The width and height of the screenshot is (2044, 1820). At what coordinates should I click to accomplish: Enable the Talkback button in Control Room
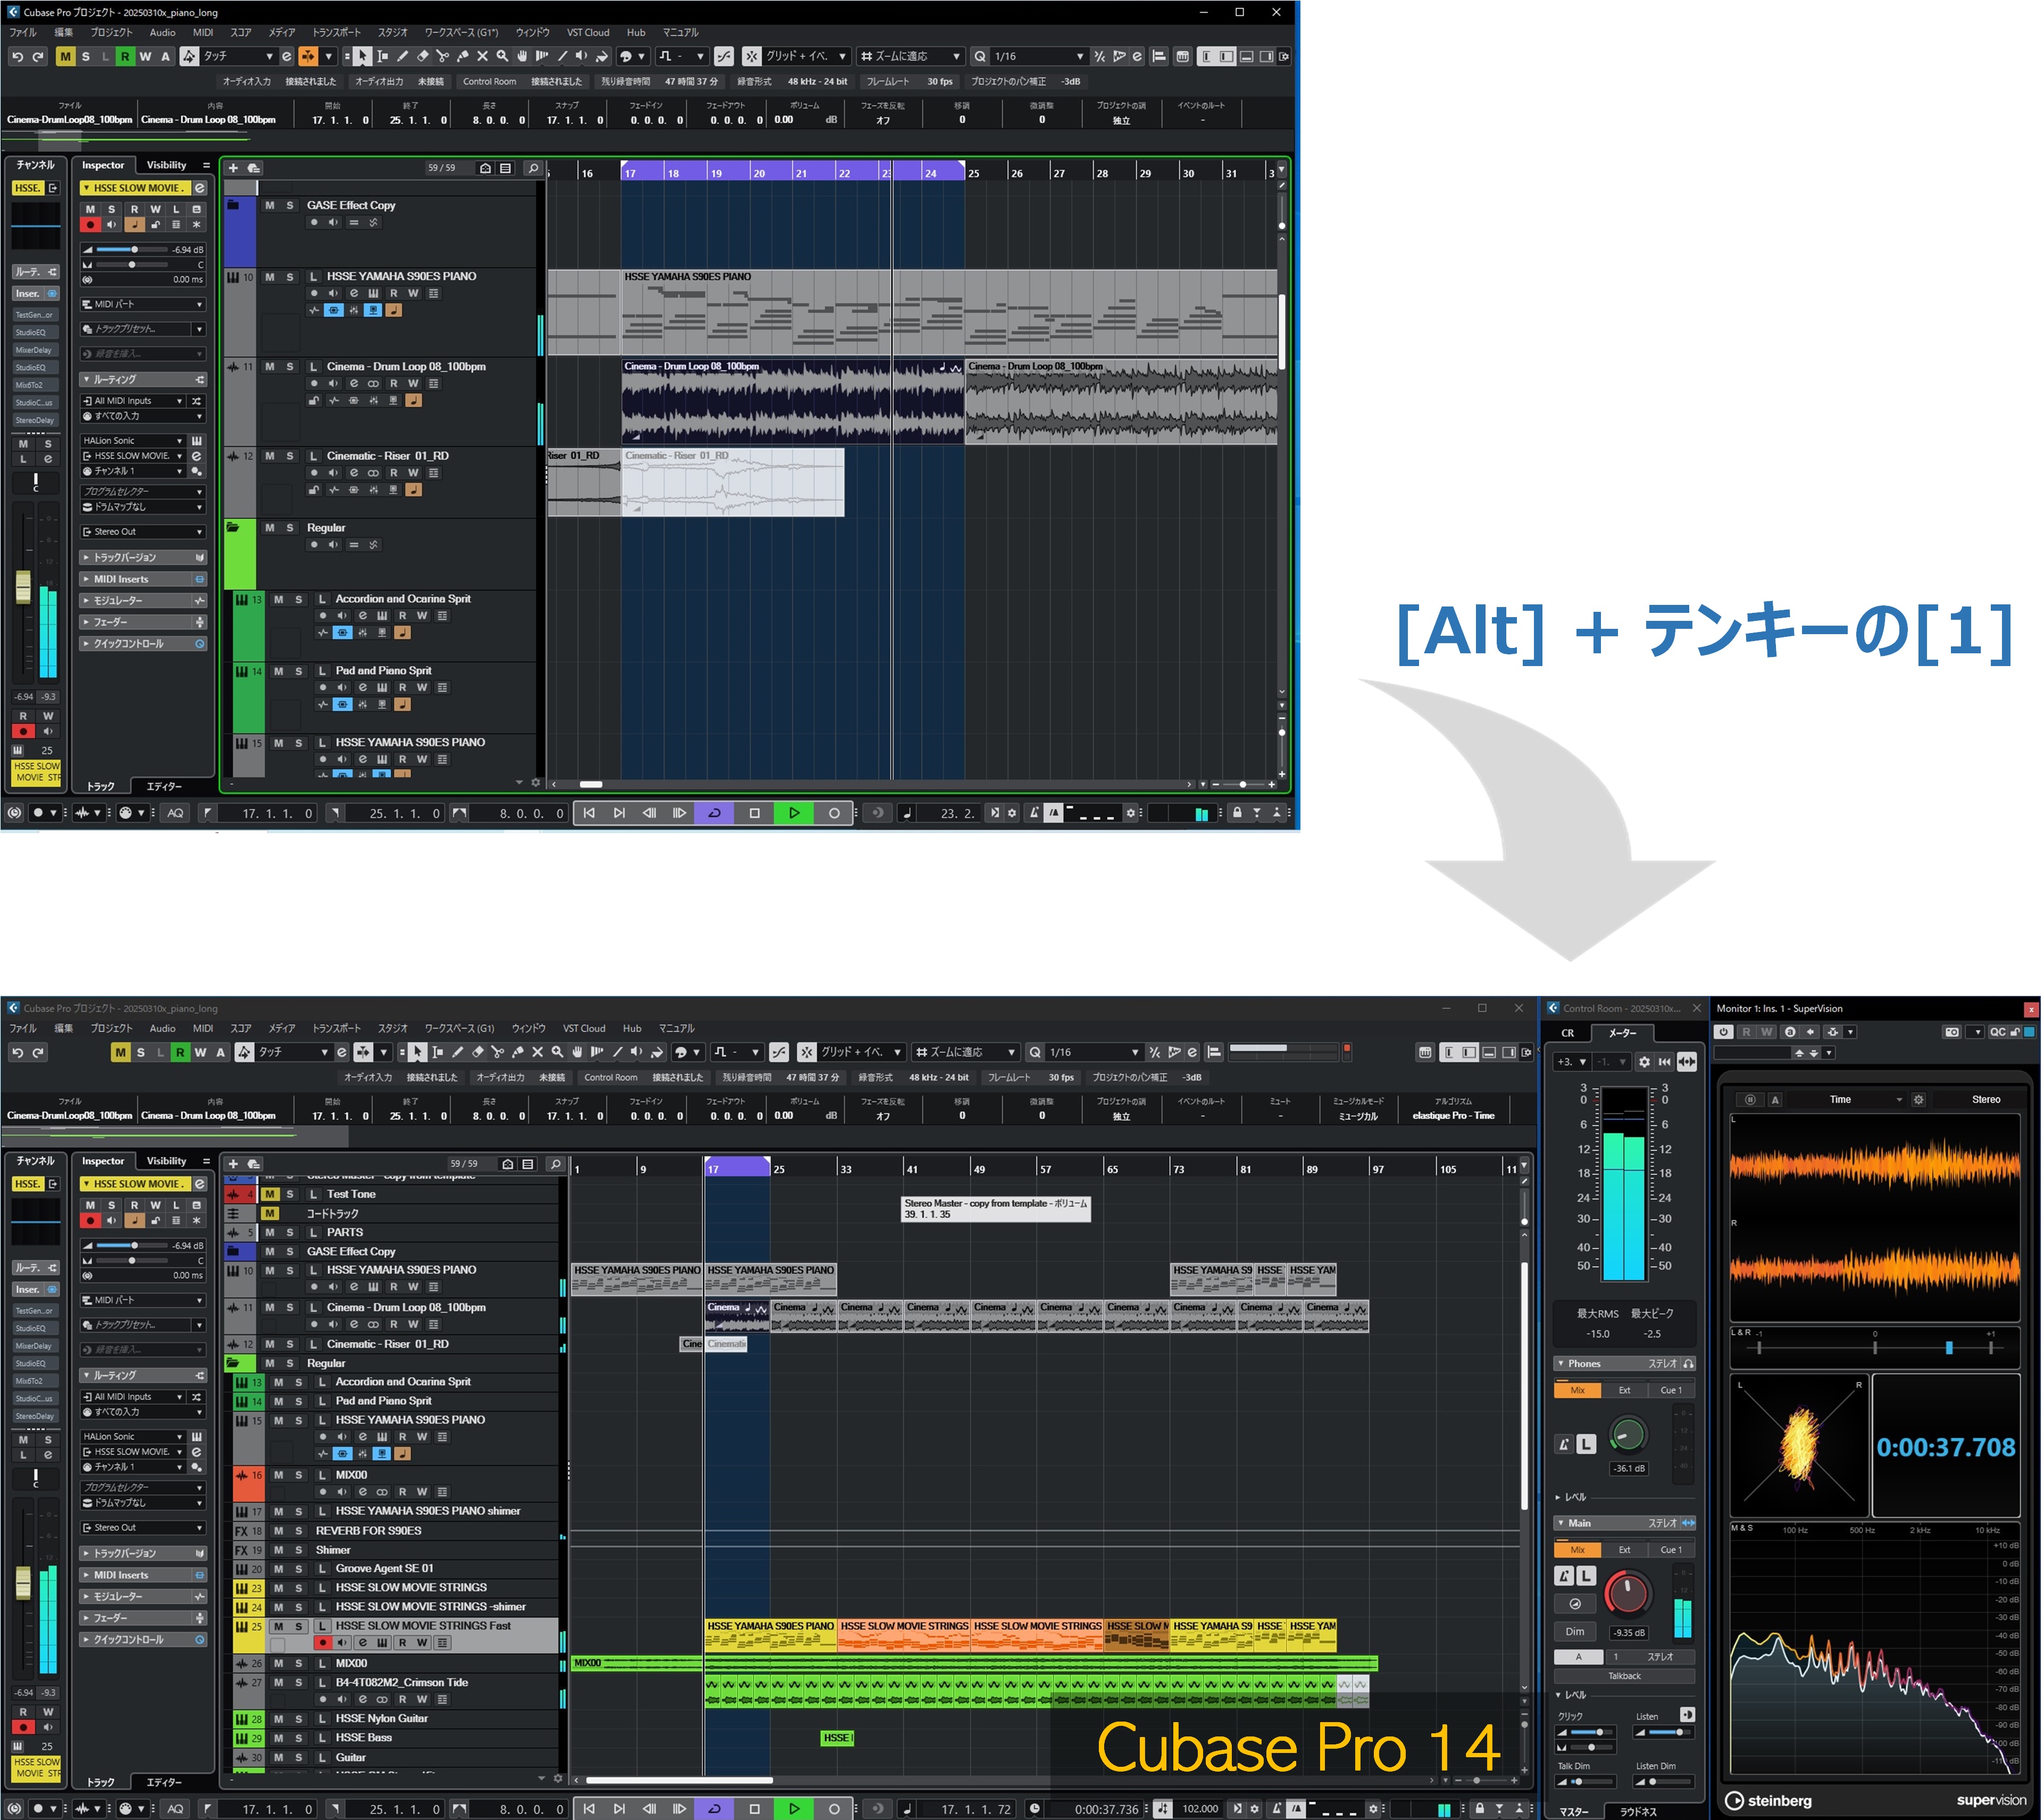(1625, 1676)
